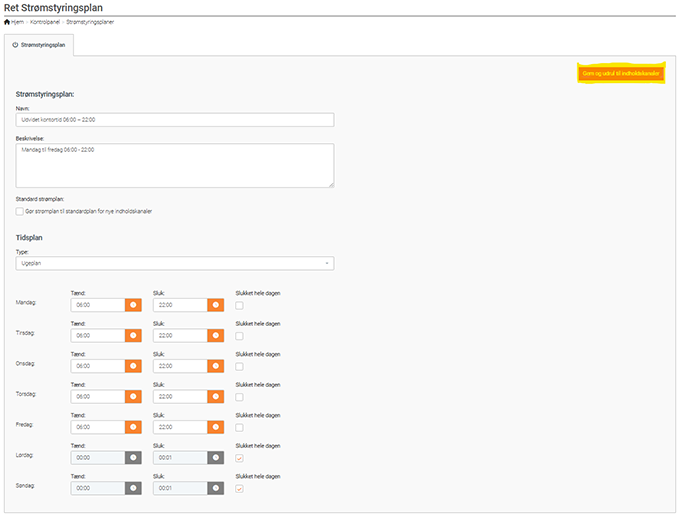
Task: Open the clock picker for Mandag Sluk
Action: (x=214, y=305)
